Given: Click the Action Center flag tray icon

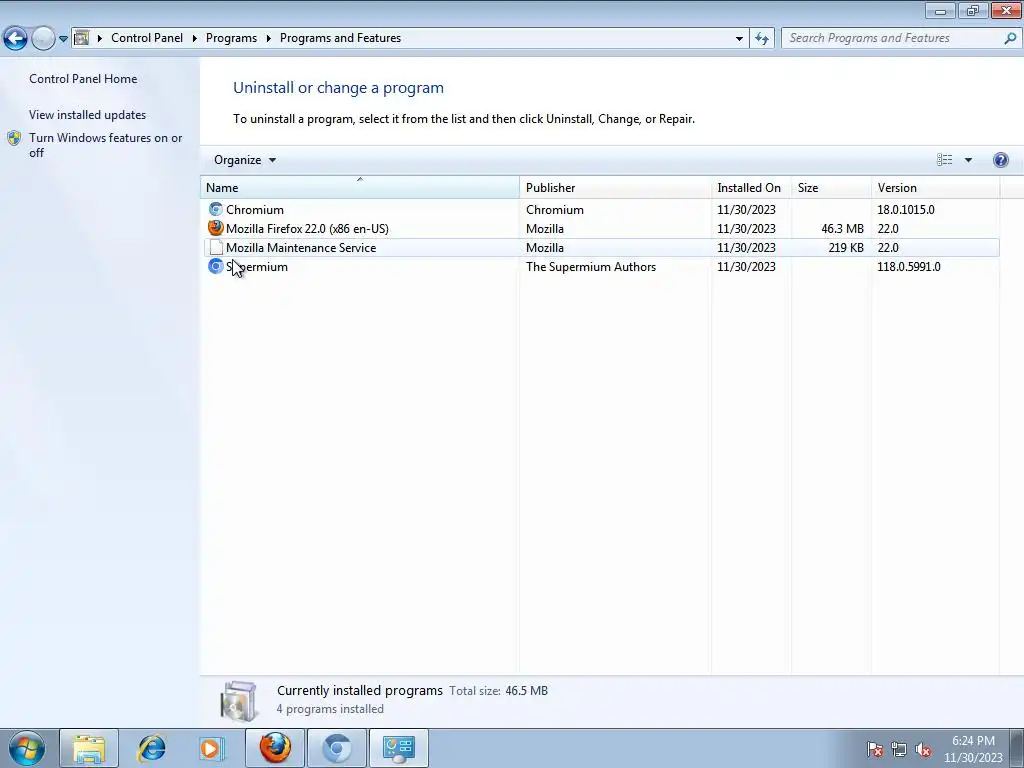Looking at the screenshot, I should (x=875, y=750).
